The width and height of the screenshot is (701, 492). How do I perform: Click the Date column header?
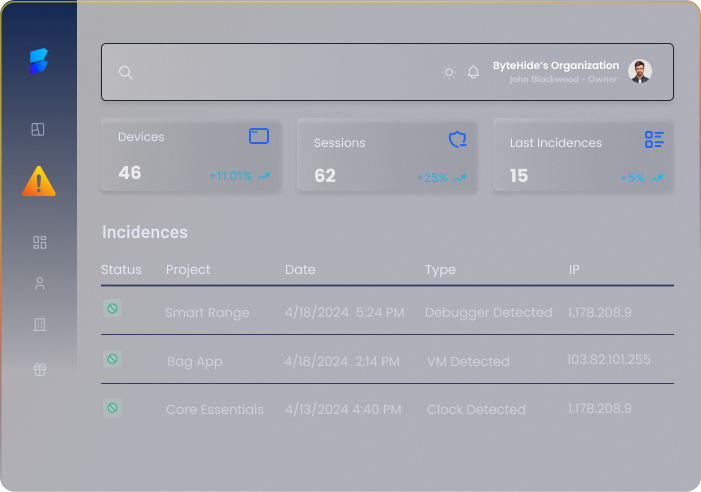click(x=300, y=269)
